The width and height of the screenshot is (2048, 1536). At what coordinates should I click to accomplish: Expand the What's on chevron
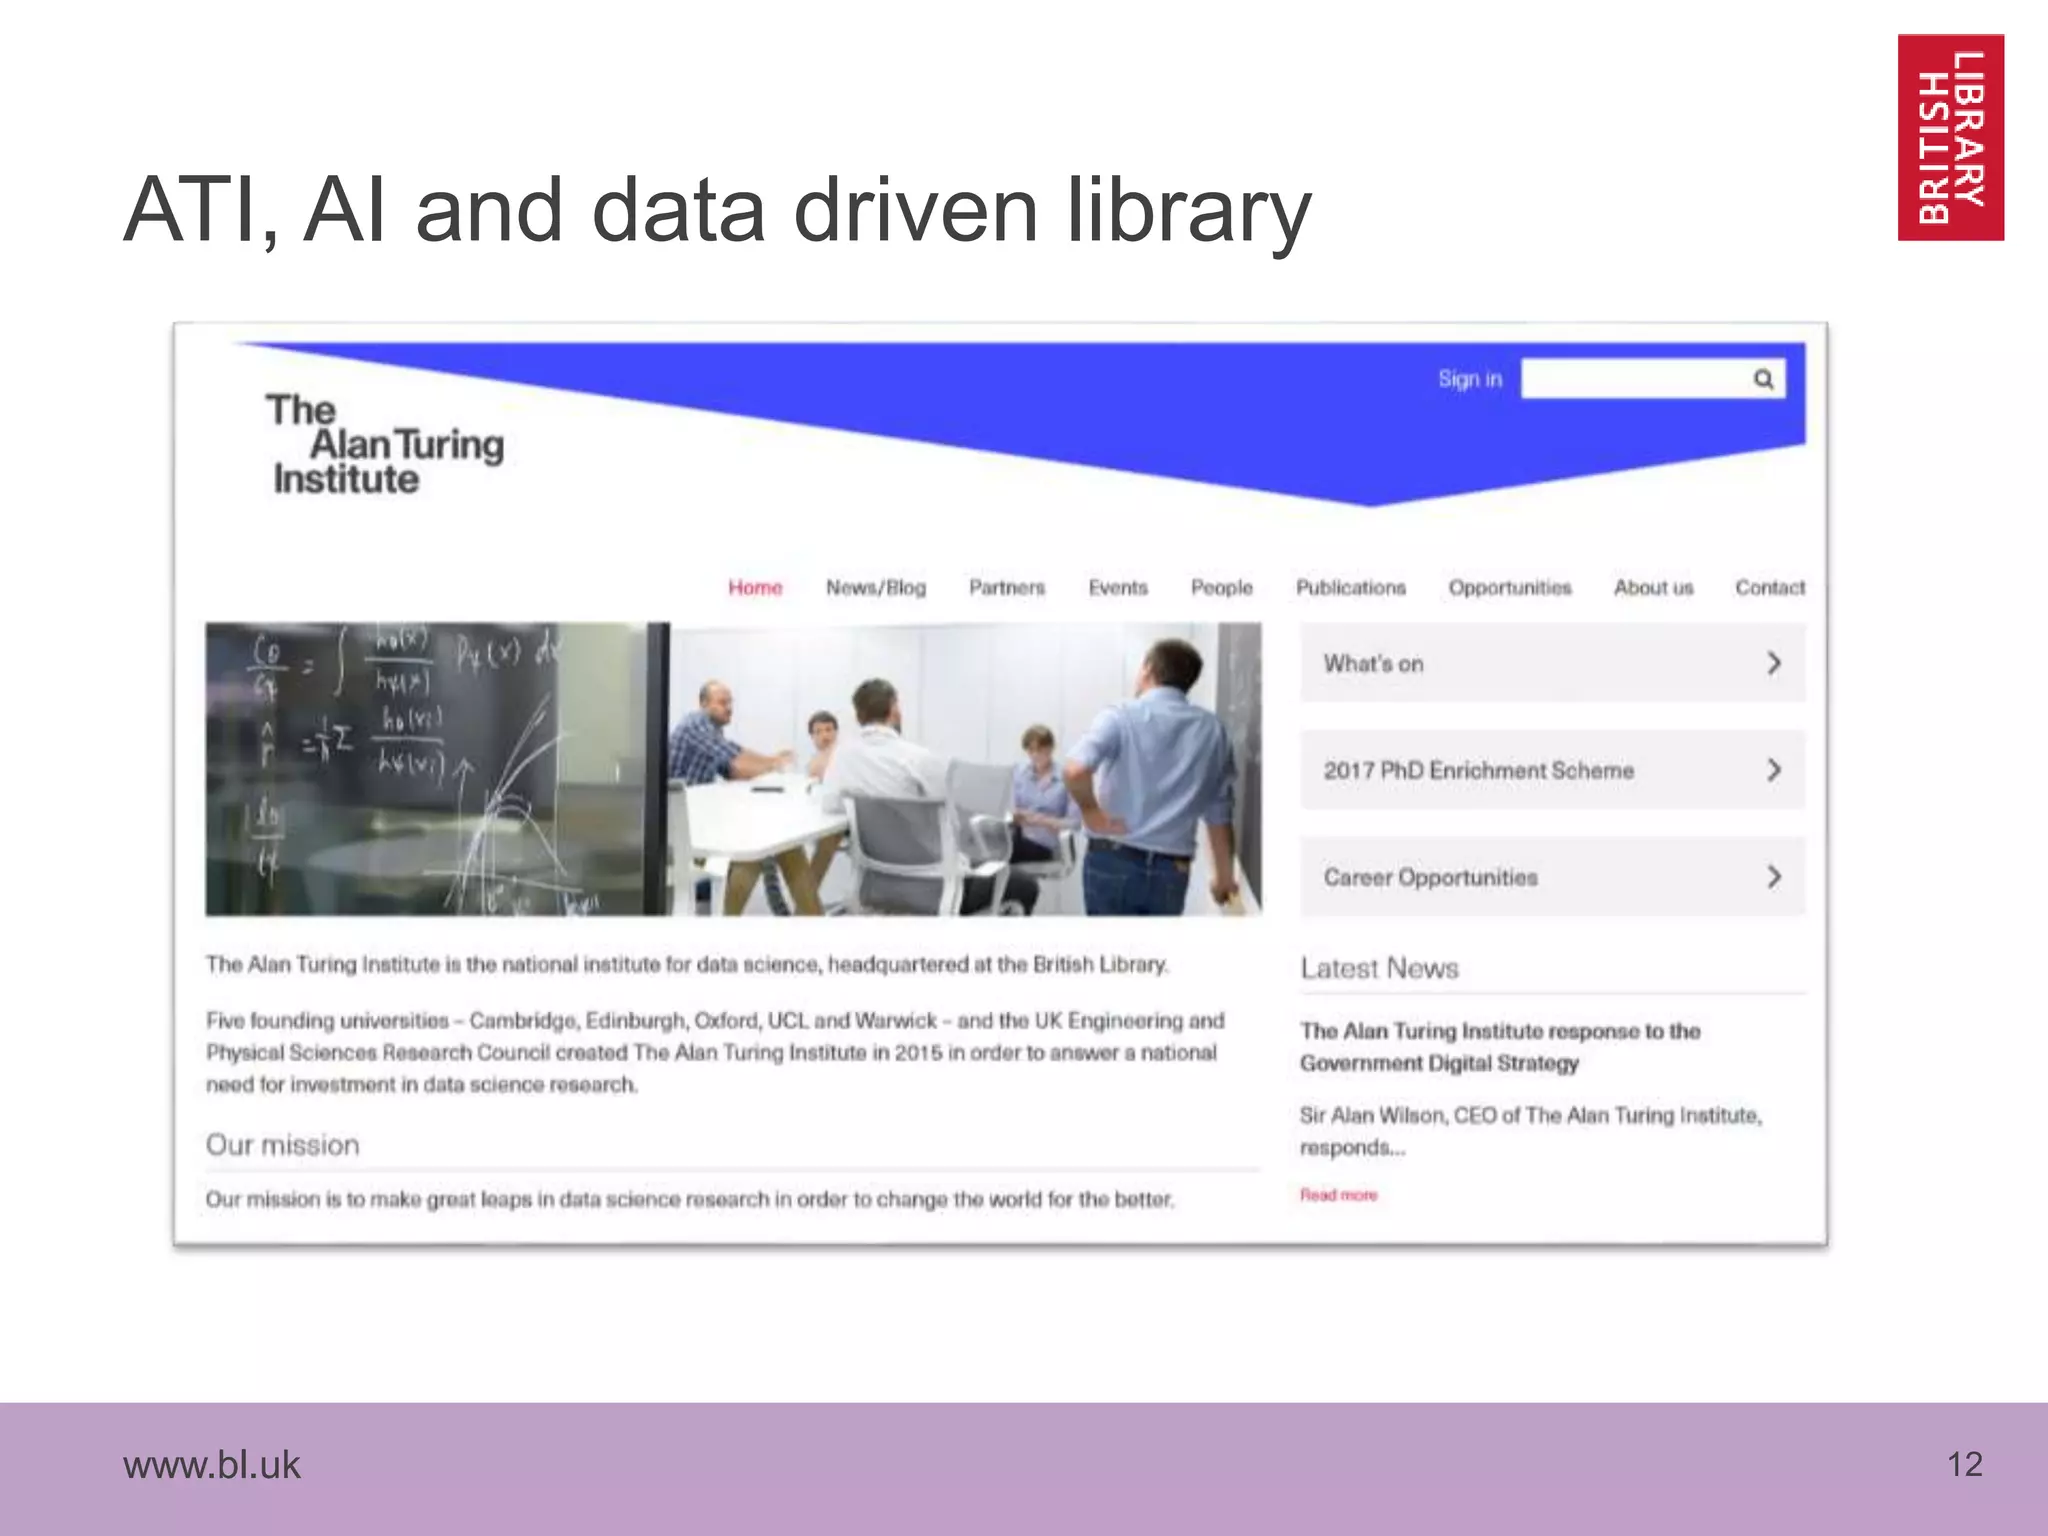pos(1774,663)
